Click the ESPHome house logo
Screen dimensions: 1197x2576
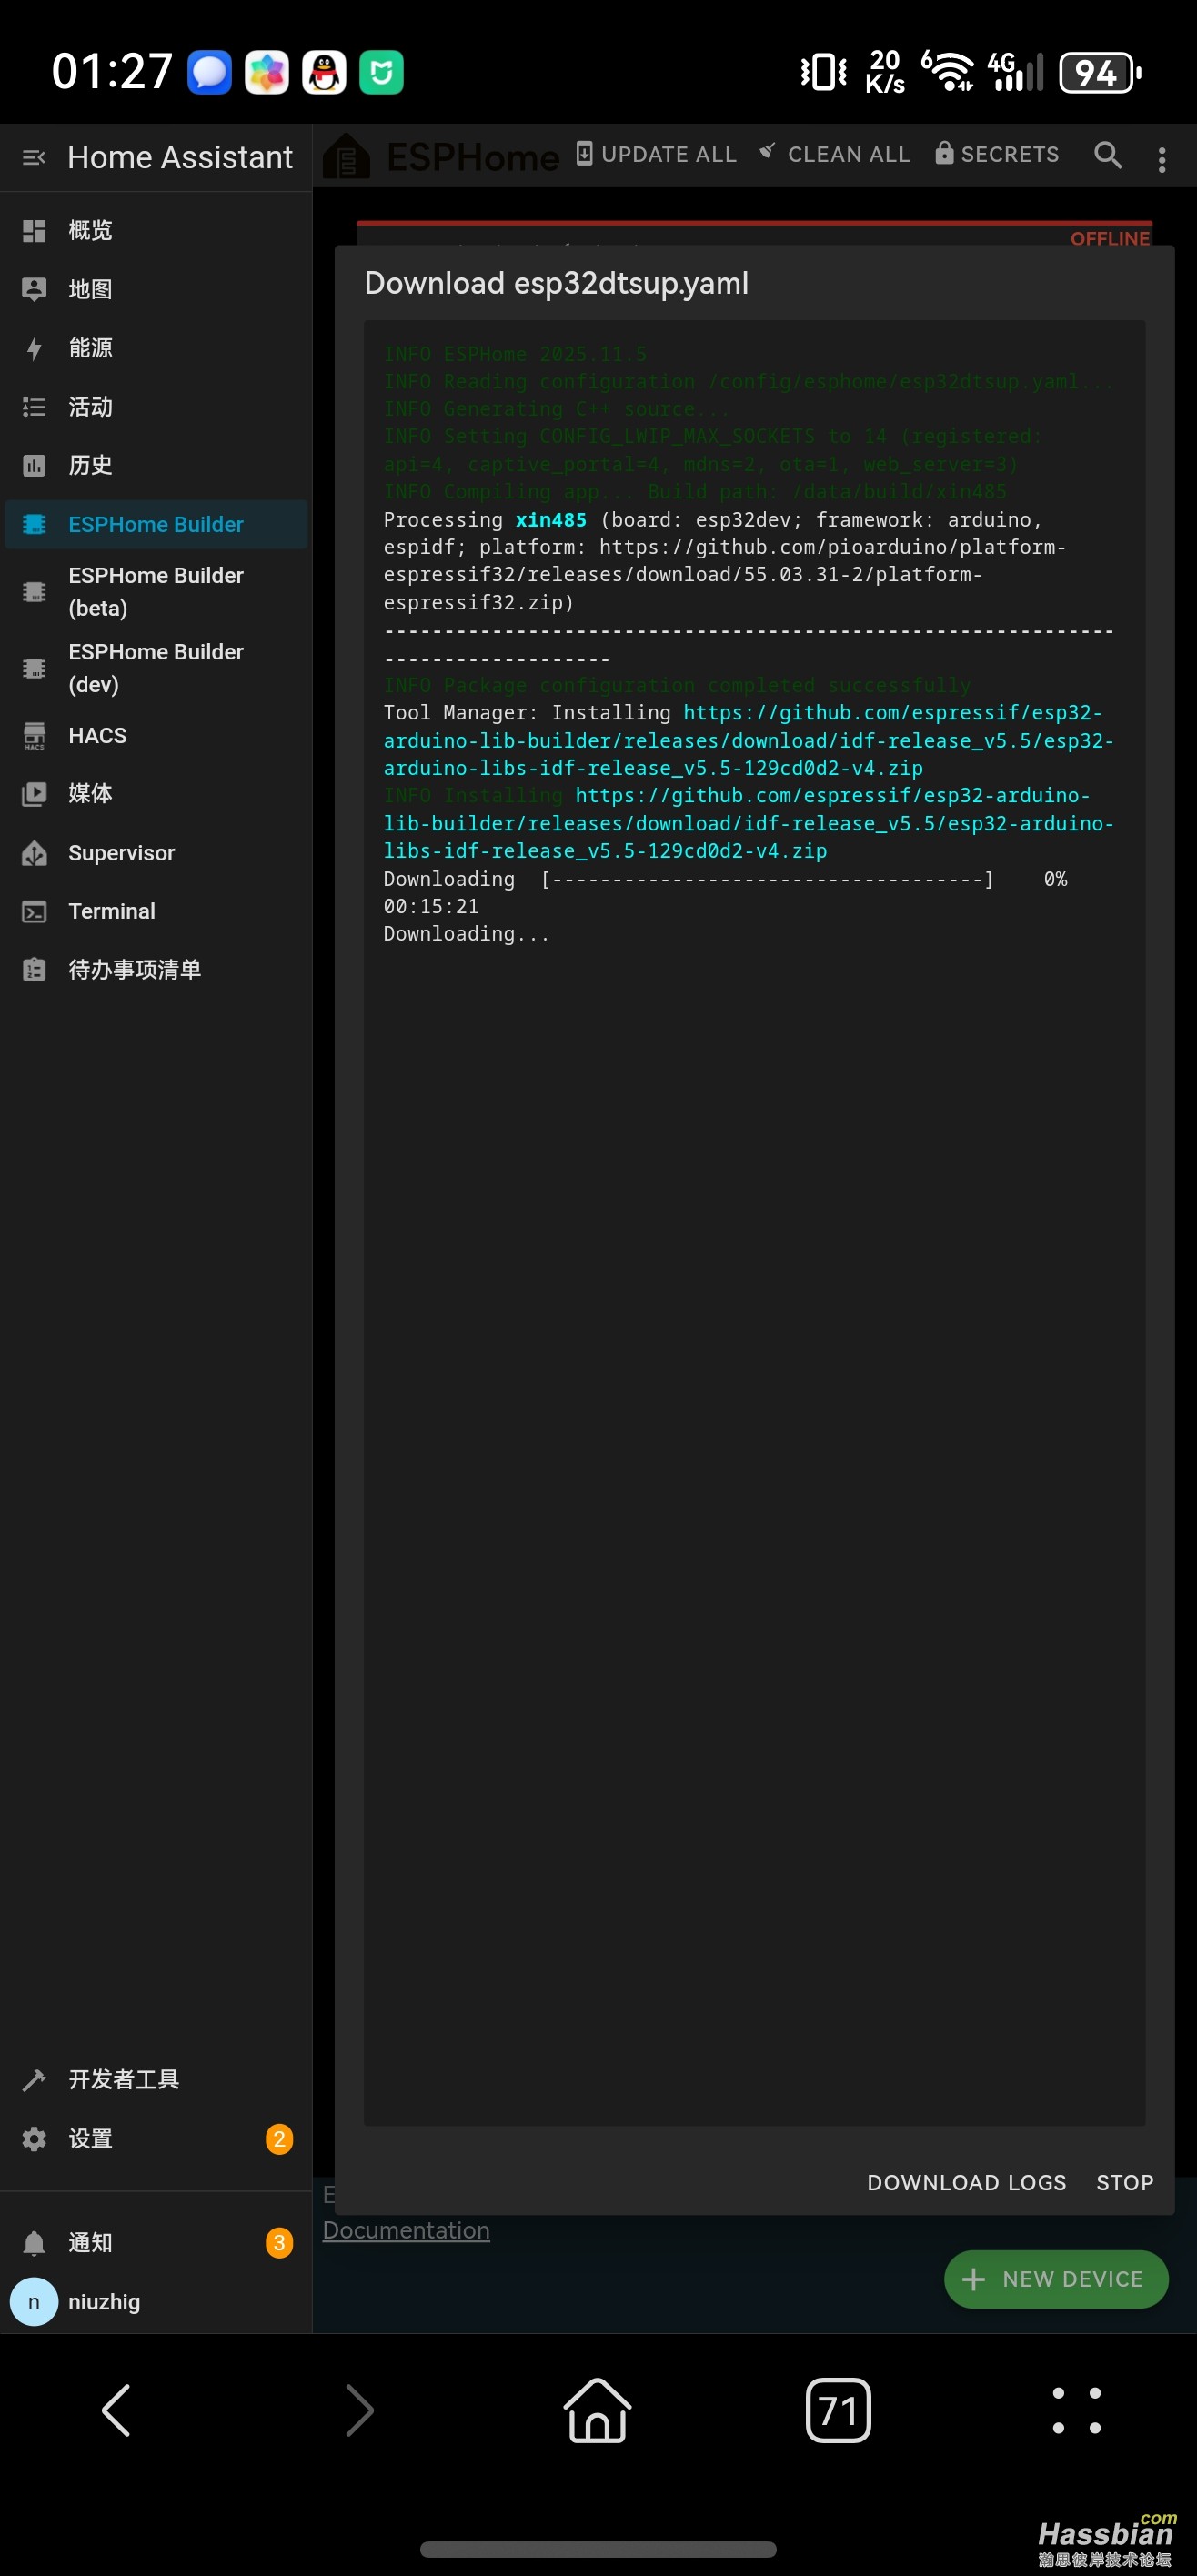coord(347,155)
